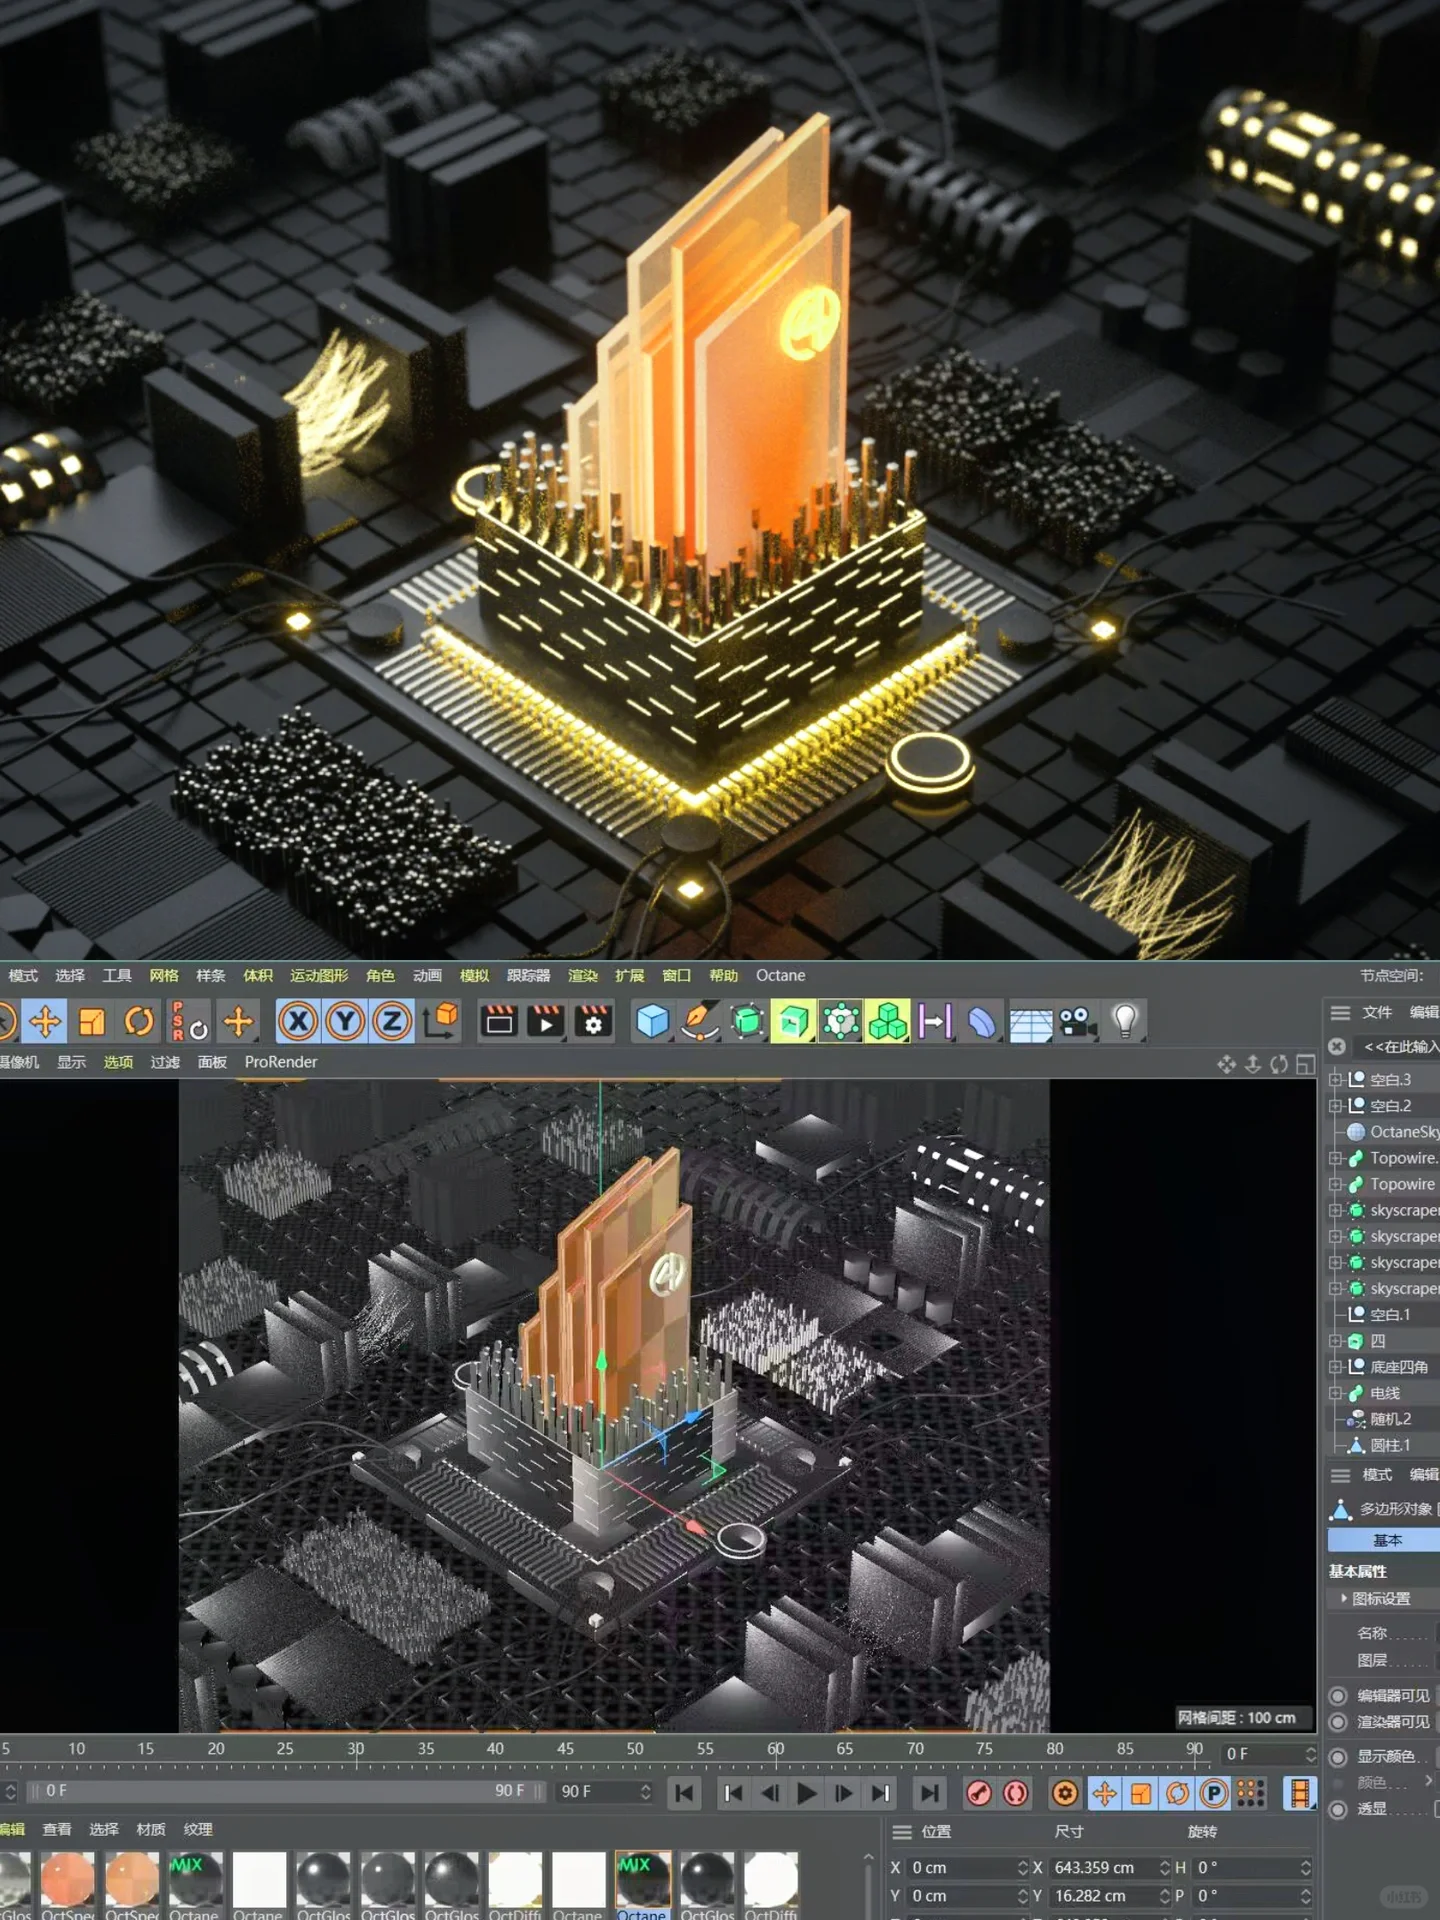Screen dimensions: 1440x1920
Task: Toggle Position keyframe recording
Action: (x=1104, y=1794)
